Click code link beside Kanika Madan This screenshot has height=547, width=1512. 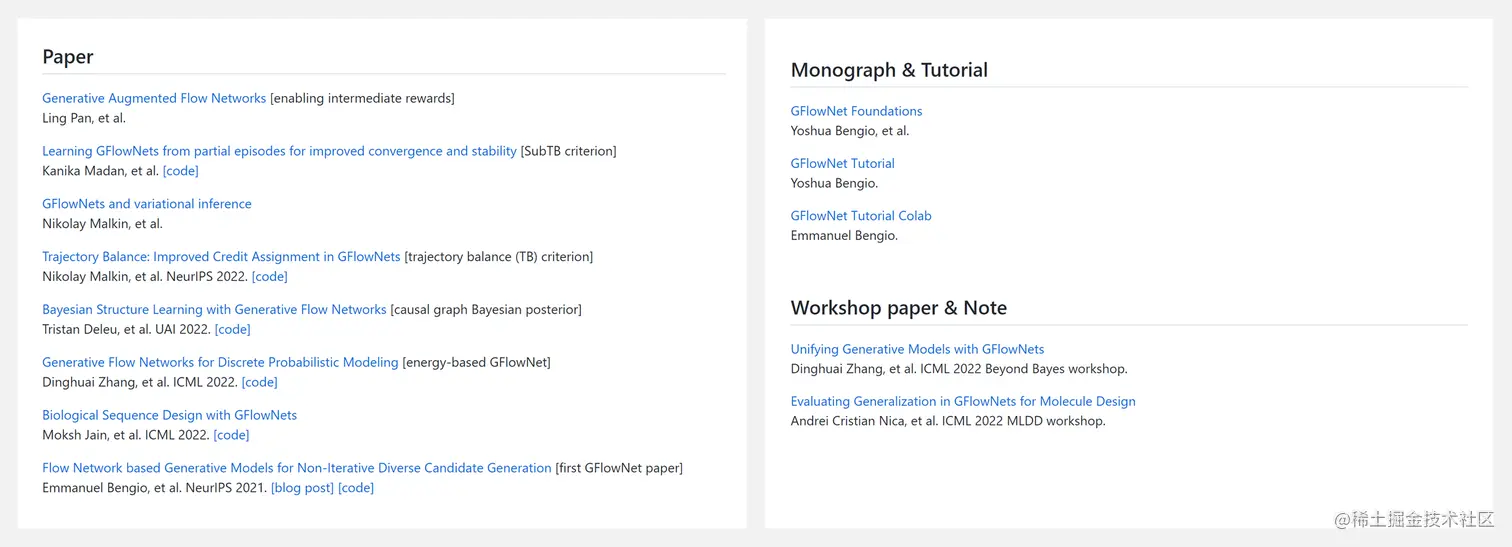click(181, 171)
